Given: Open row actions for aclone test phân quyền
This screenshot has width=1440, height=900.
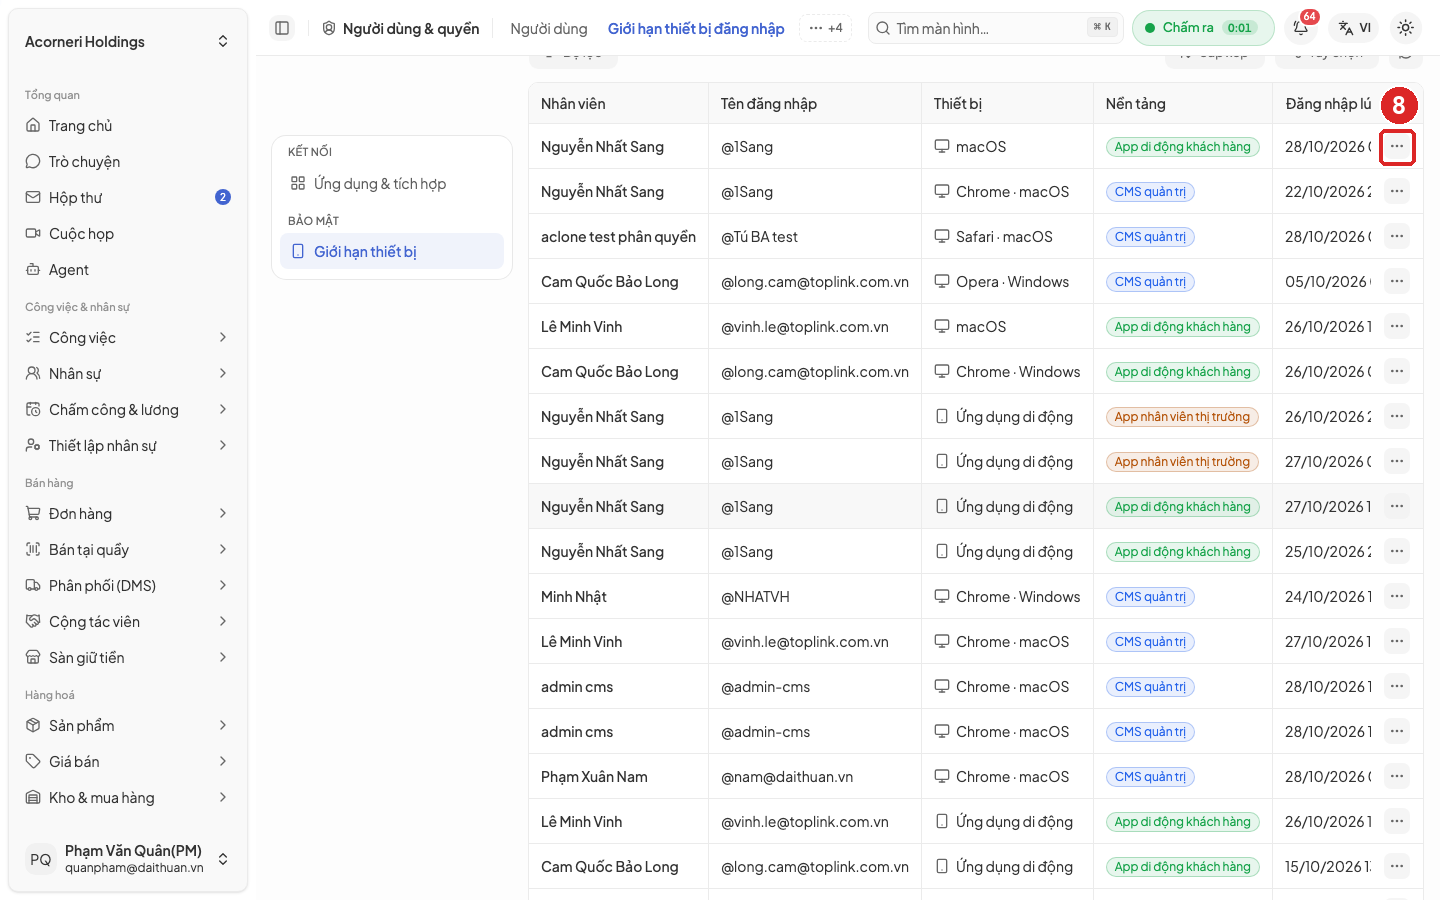Looking at the screenshot, I should [x=1397, y=237].
